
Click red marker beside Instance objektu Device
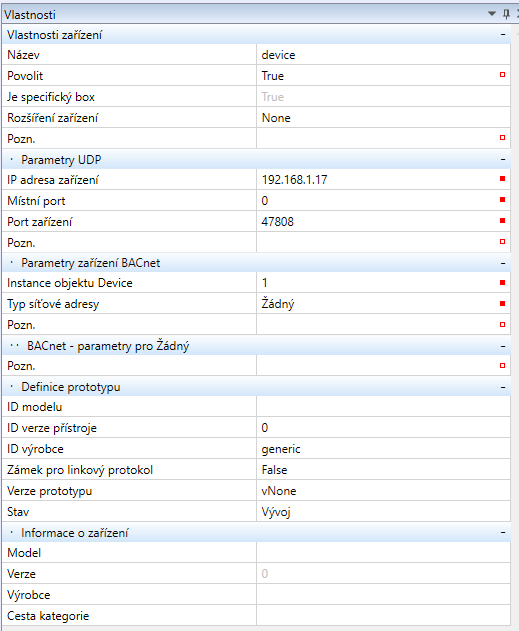point(502,283)
